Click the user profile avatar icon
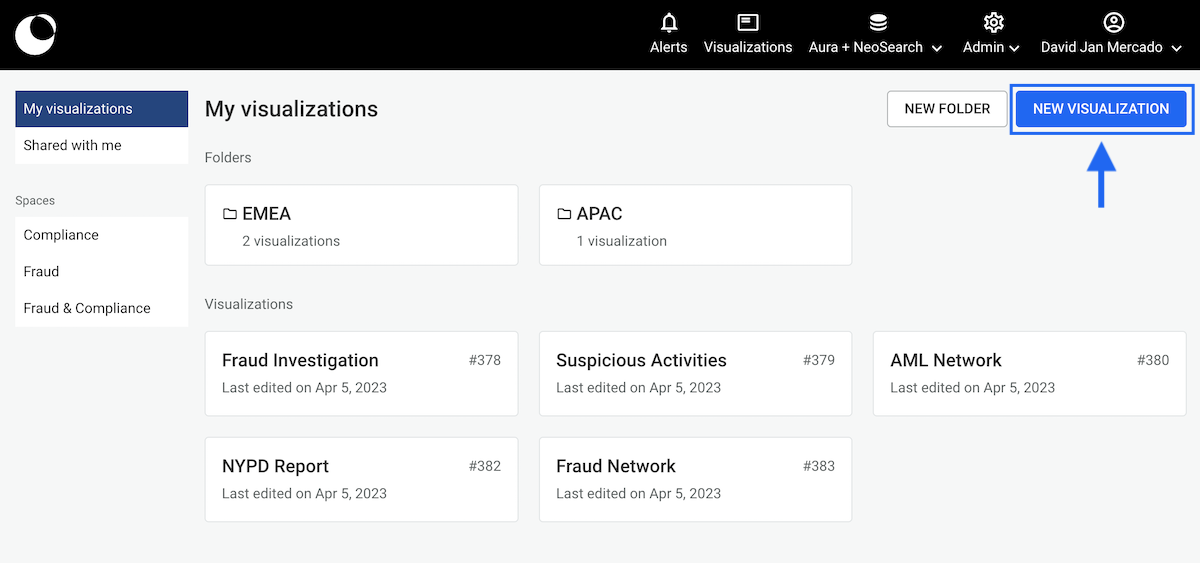 (x=1113, y=22)
